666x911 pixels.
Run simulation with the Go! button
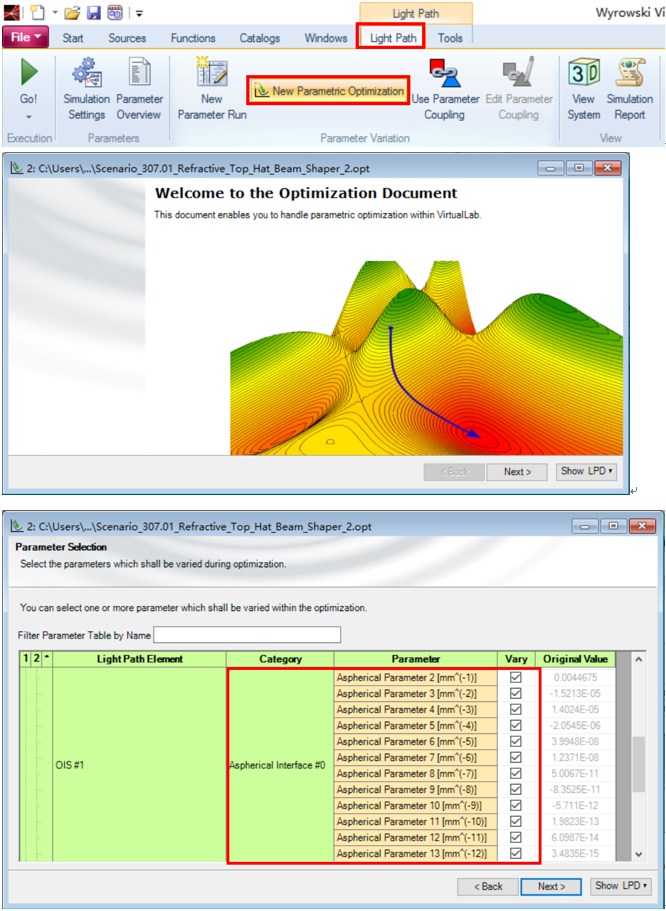coord(28,81)
